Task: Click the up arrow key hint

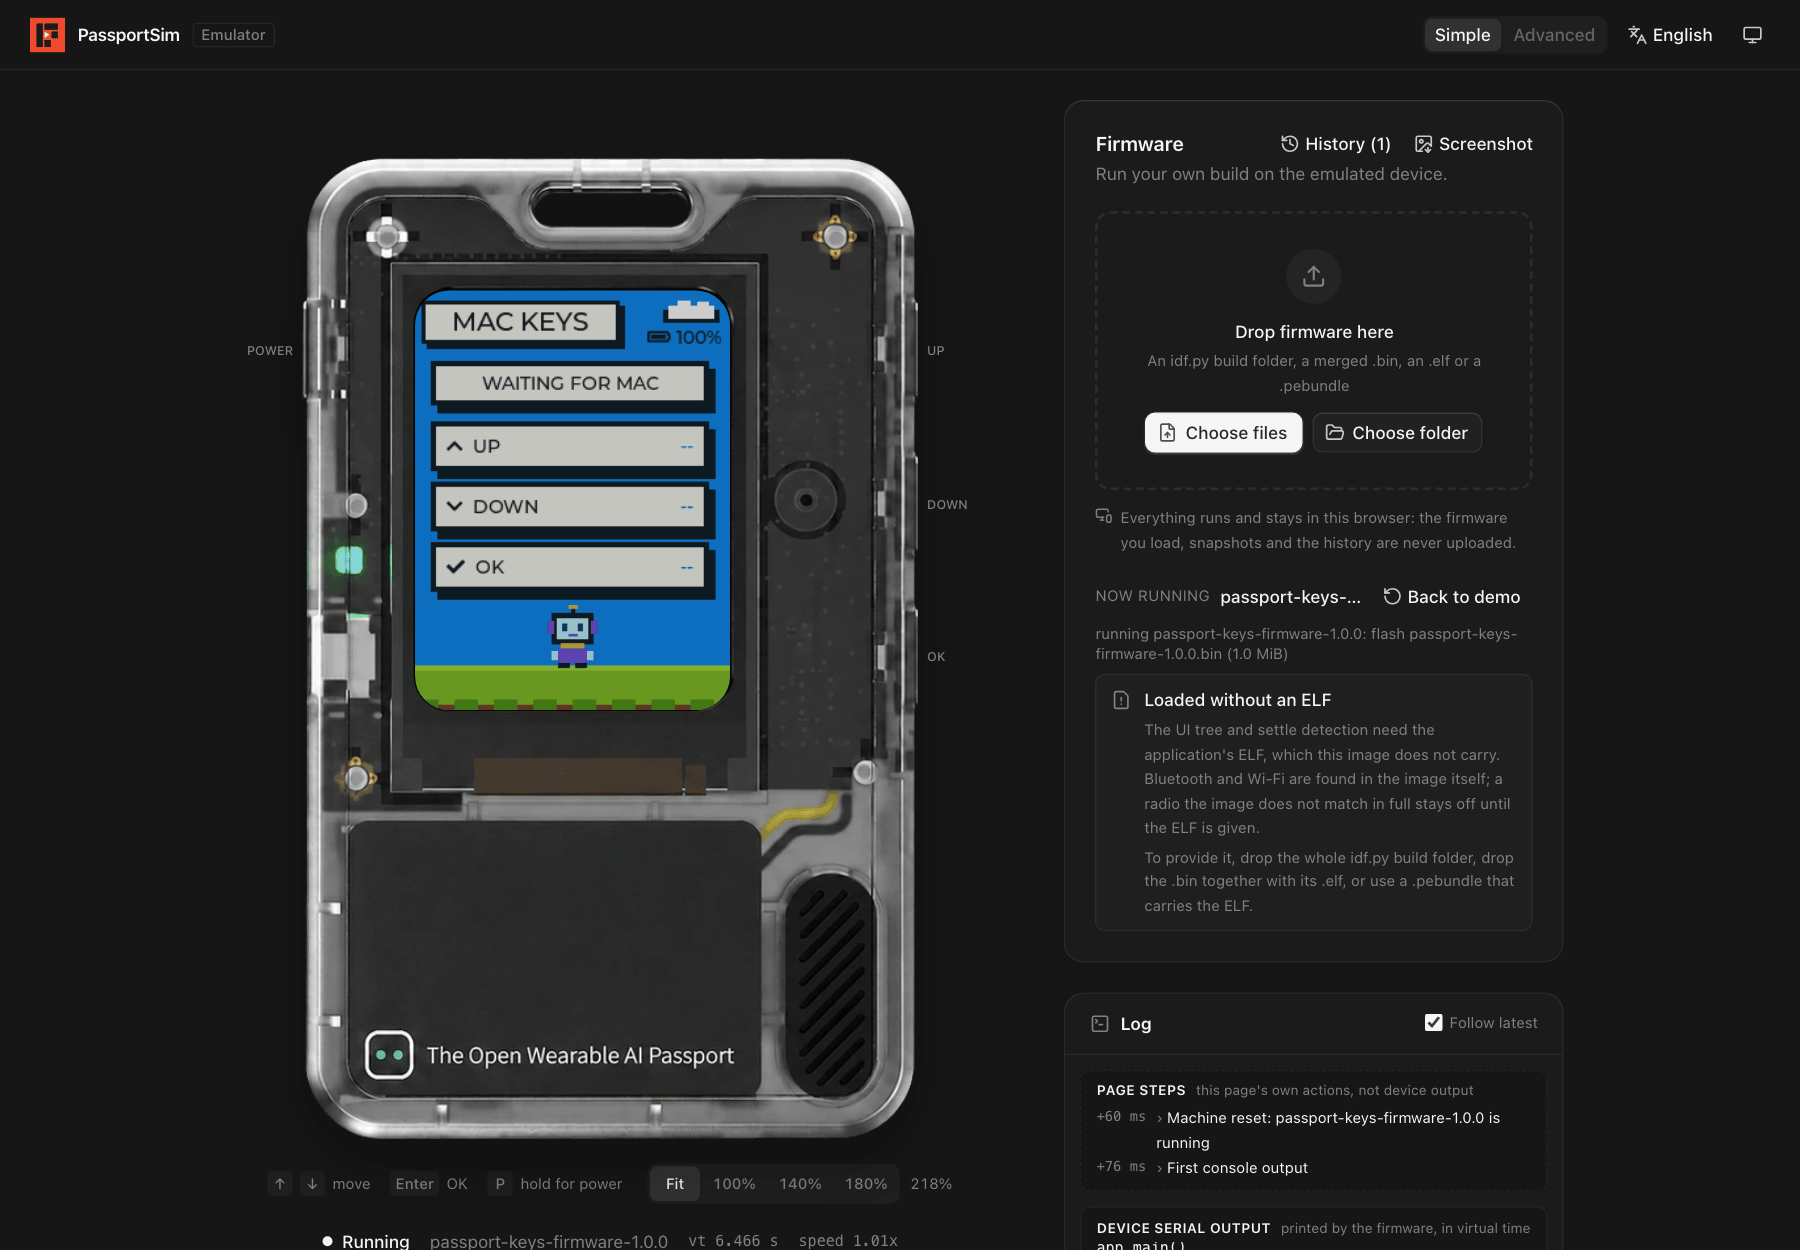Action: coord(280,1184)
